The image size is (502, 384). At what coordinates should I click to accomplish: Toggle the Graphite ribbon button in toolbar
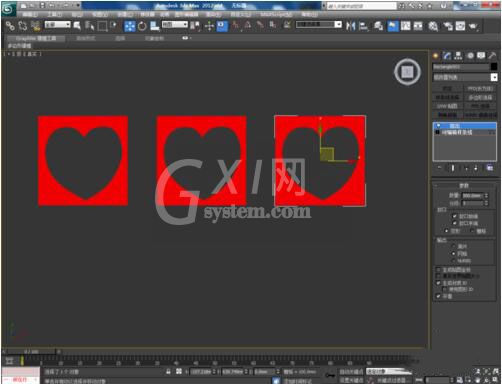393,26
